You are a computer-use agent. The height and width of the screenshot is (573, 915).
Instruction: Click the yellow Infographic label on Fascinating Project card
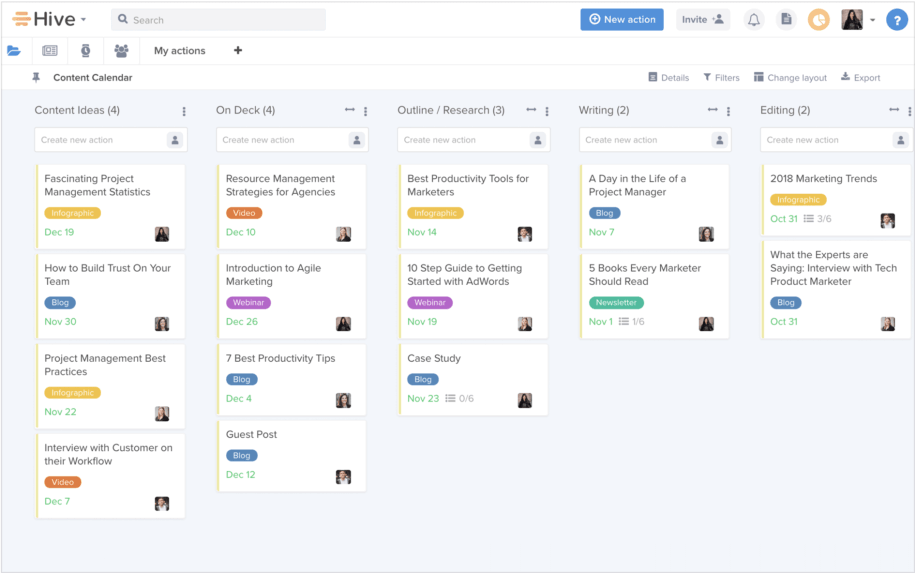(72, 213)
